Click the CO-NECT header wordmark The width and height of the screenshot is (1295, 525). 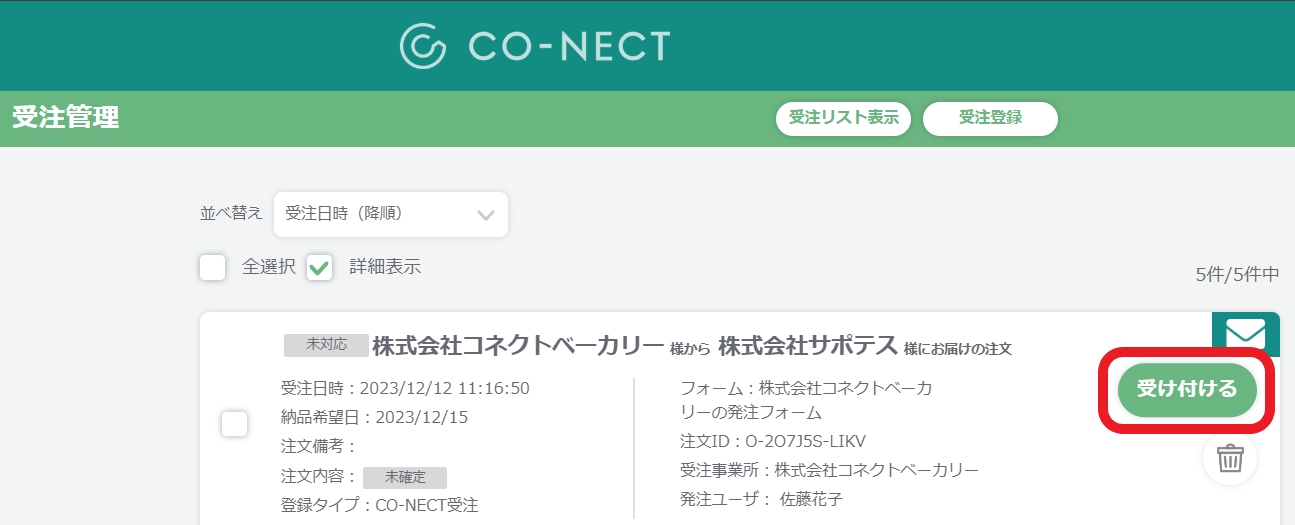pyautogui.click(x=569, y=46)
